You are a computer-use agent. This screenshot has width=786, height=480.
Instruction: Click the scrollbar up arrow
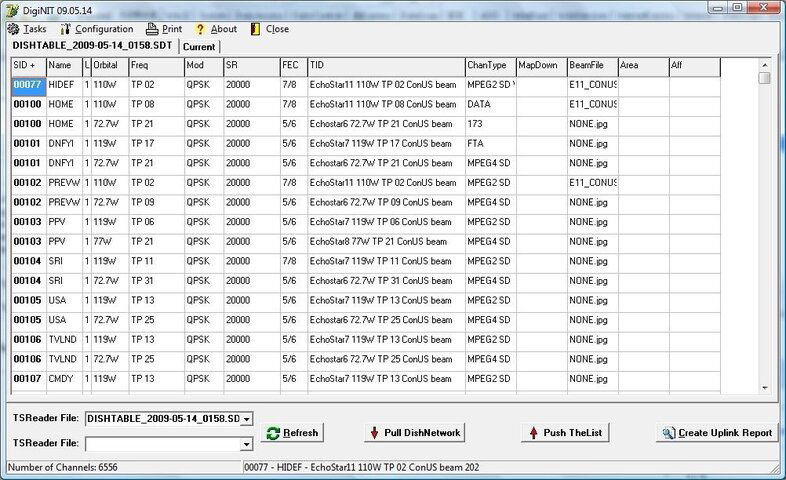(764, 65)
